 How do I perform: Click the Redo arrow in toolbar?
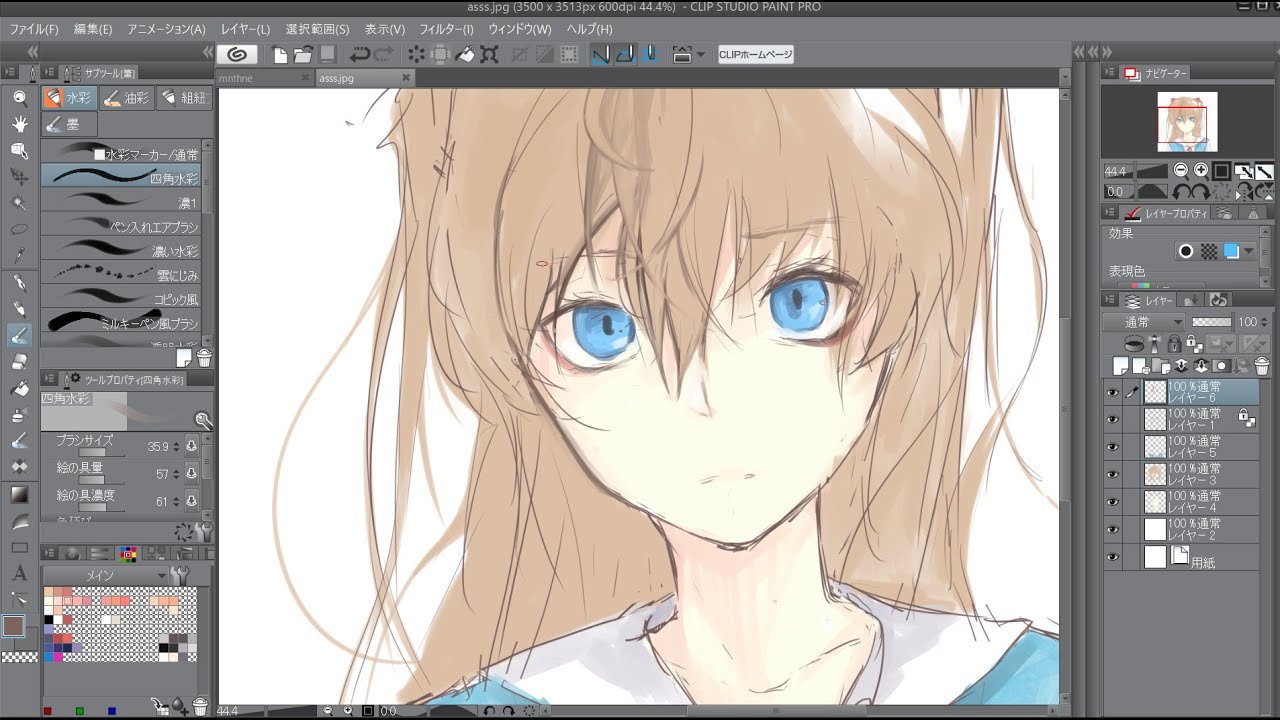383,55
